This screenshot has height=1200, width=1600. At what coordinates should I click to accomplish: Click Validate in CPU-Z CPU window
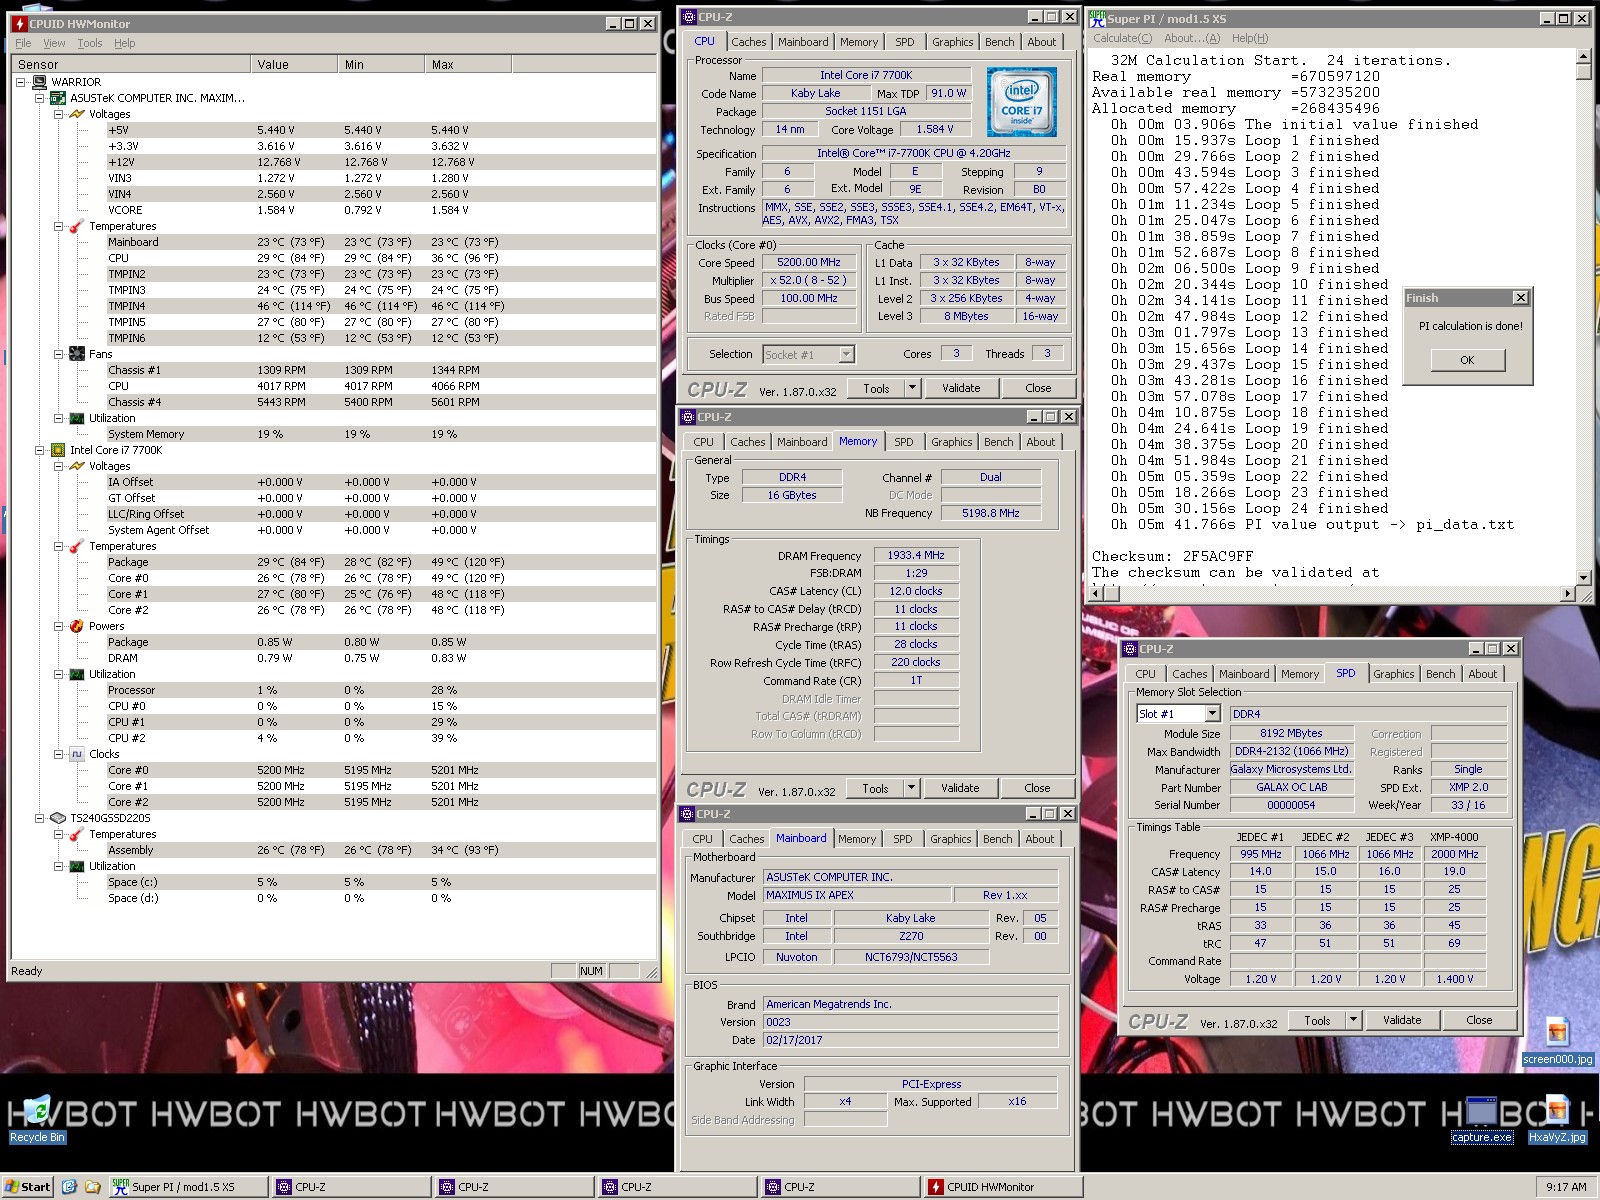pyautogui.click(x=961, y=388)
